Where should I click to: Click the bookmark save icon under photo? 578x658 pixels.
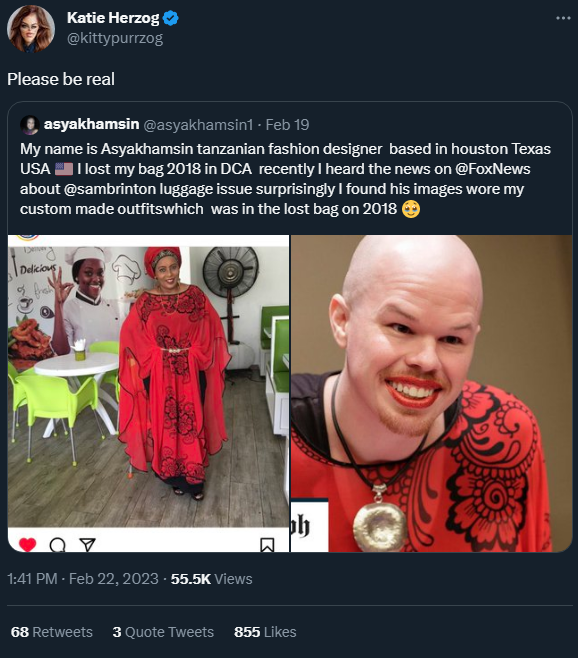(x=267, y=545)
